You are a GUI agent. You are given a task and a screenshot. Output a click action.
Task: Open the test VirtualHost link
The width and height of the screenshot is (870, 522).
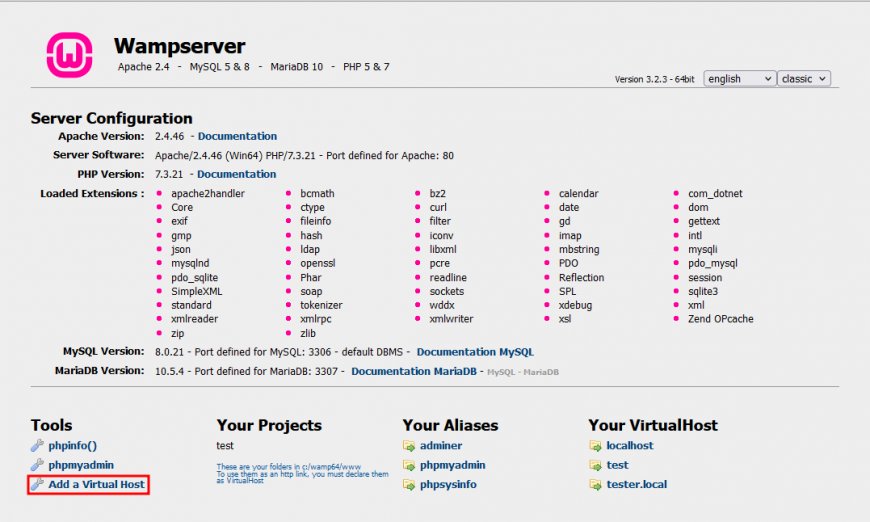click(617, 465)
